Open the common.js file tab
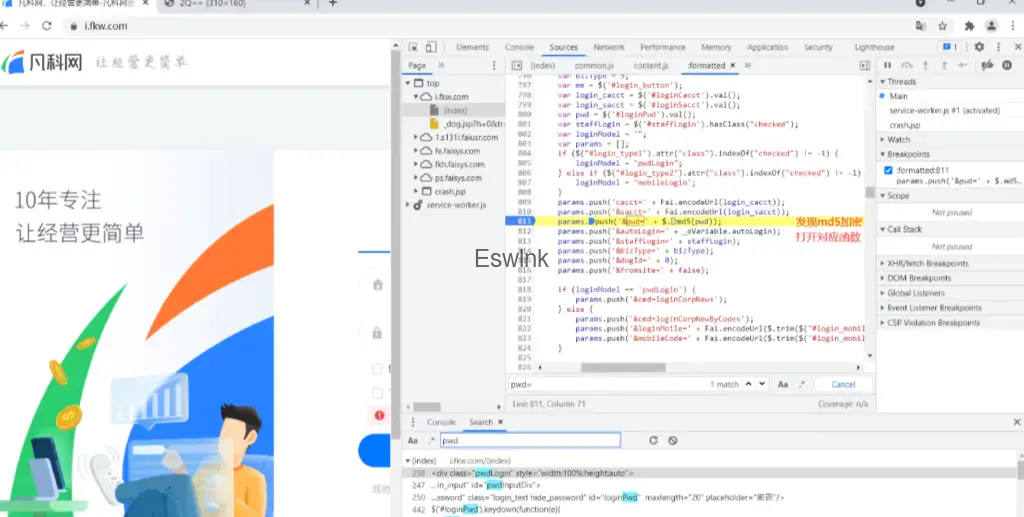Image resolution: width=1024 pixels, height=517 pixels. 594,65
